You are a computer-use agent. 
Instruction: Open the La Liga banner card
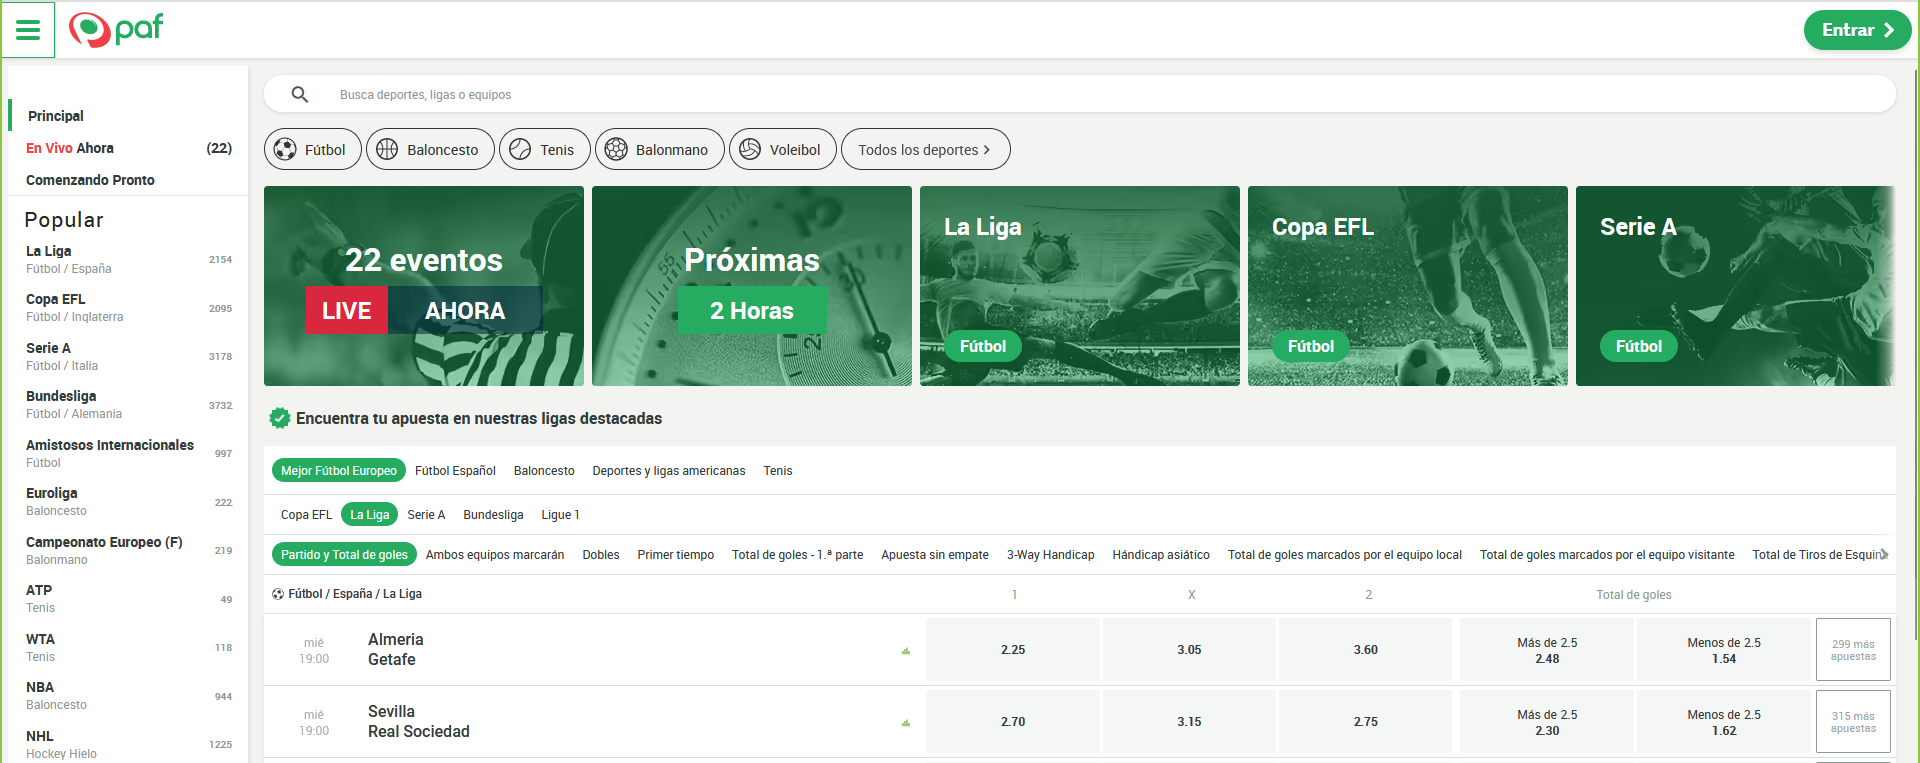[1080, 286]
